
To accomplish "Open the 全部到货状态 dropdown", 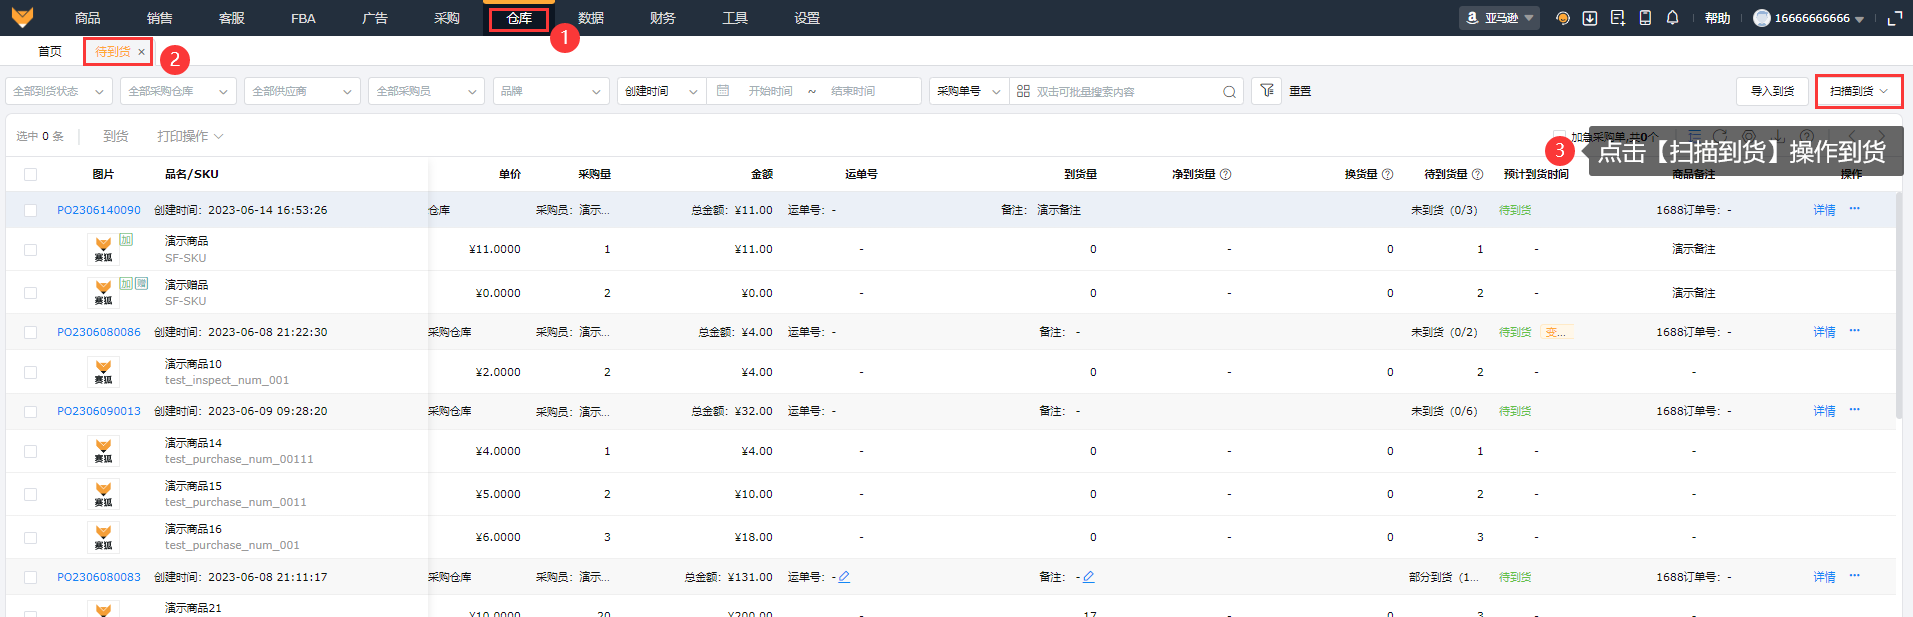I will click(58, 91).
